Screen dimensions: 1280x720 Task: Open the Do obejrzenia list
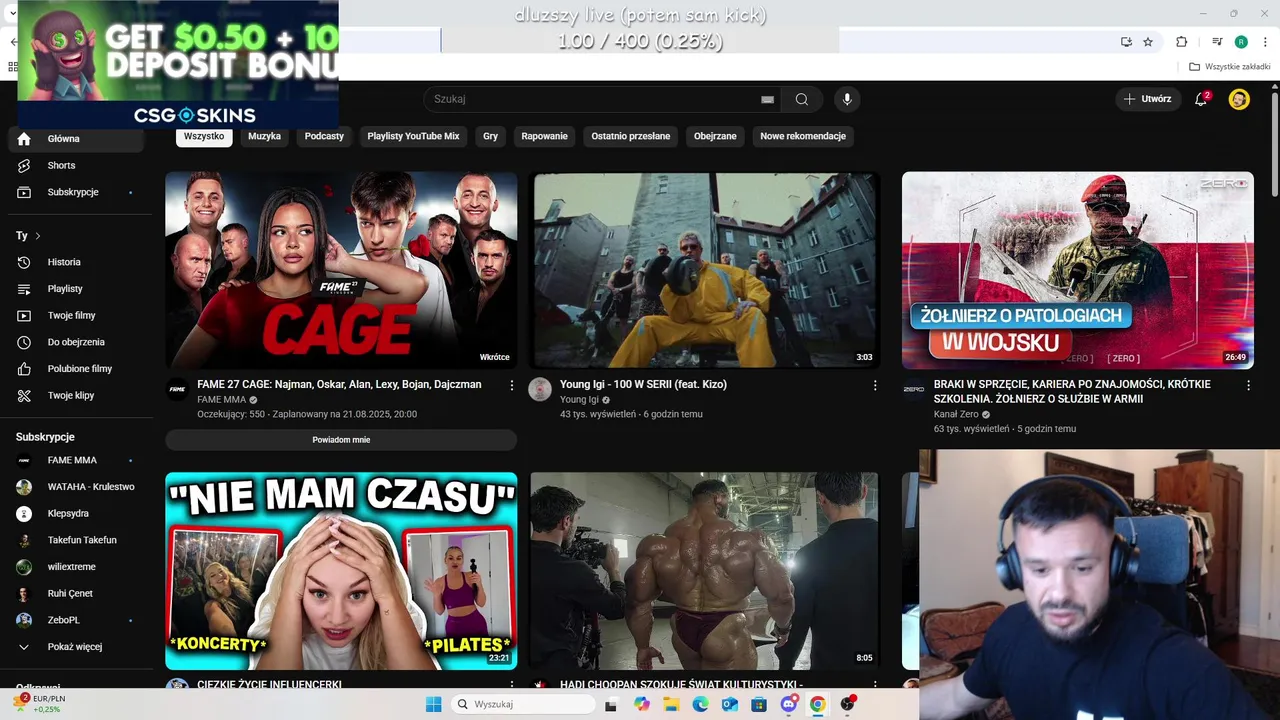coord(76,342)
